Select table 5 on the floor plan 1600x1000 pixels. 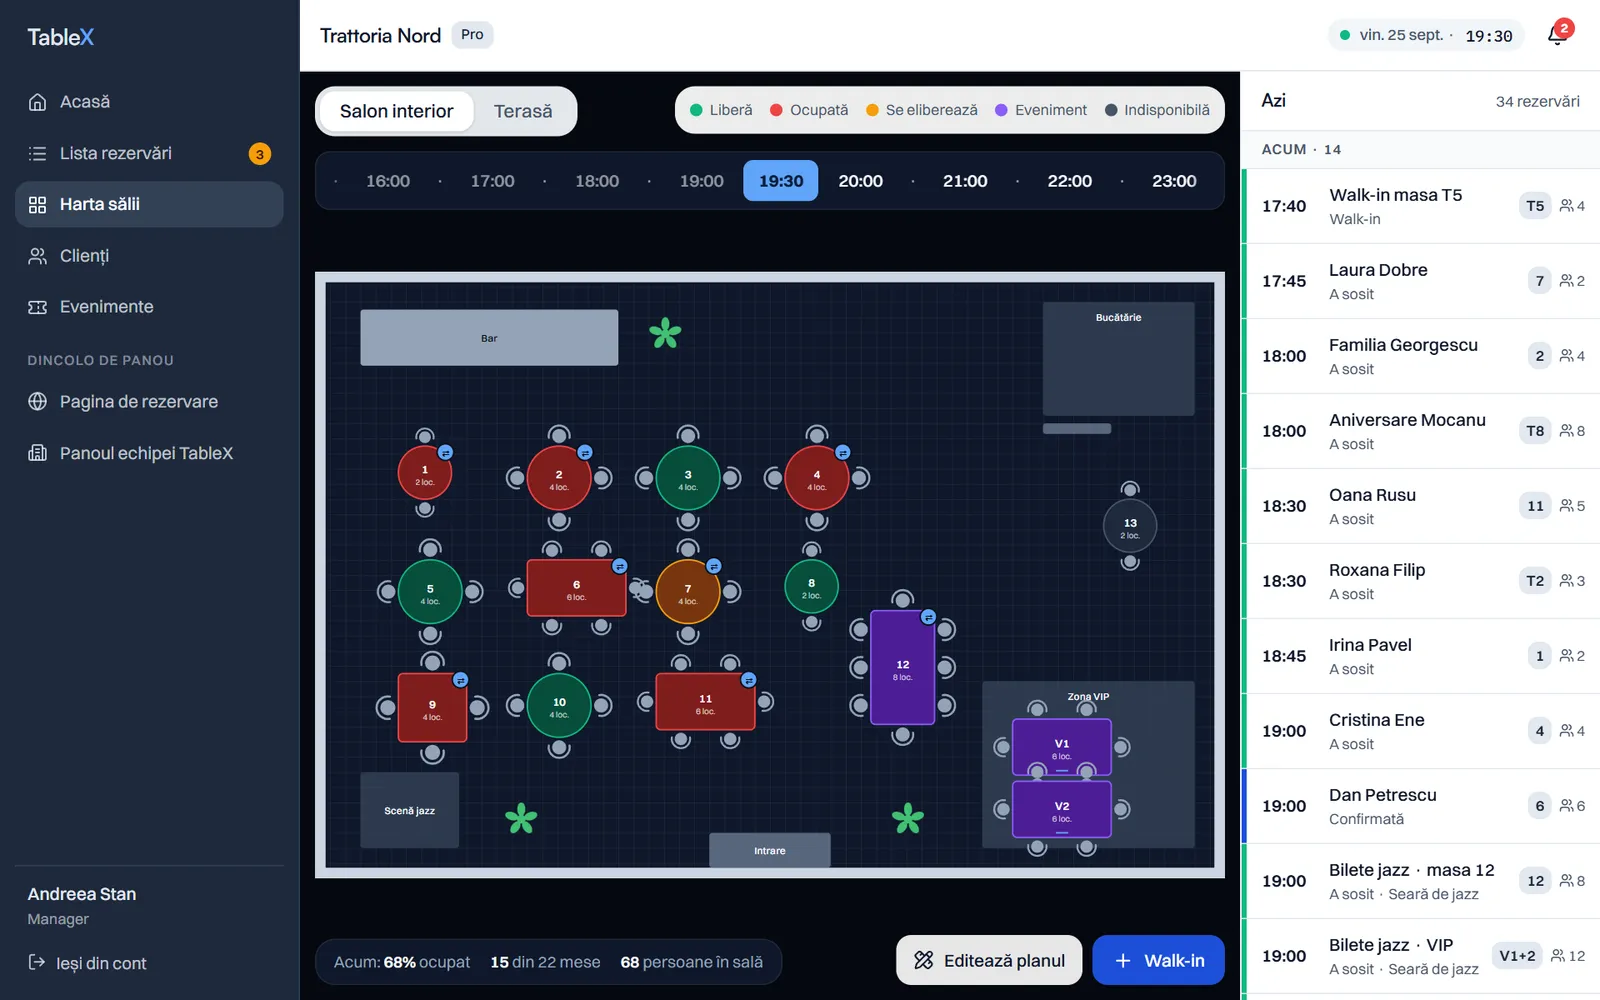coord(430,593)
